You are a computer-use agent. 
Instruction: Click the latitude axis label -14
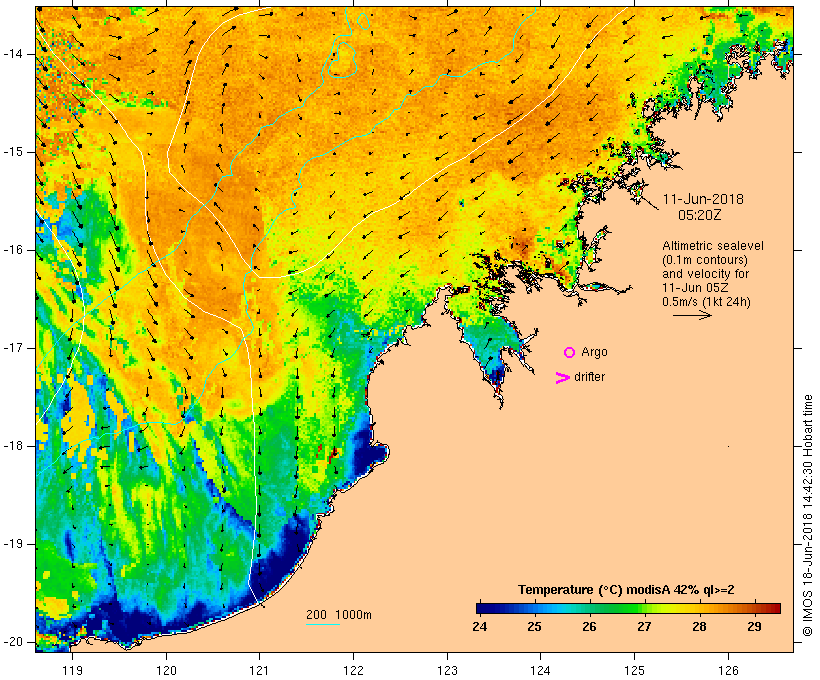[x=13, y=54]
